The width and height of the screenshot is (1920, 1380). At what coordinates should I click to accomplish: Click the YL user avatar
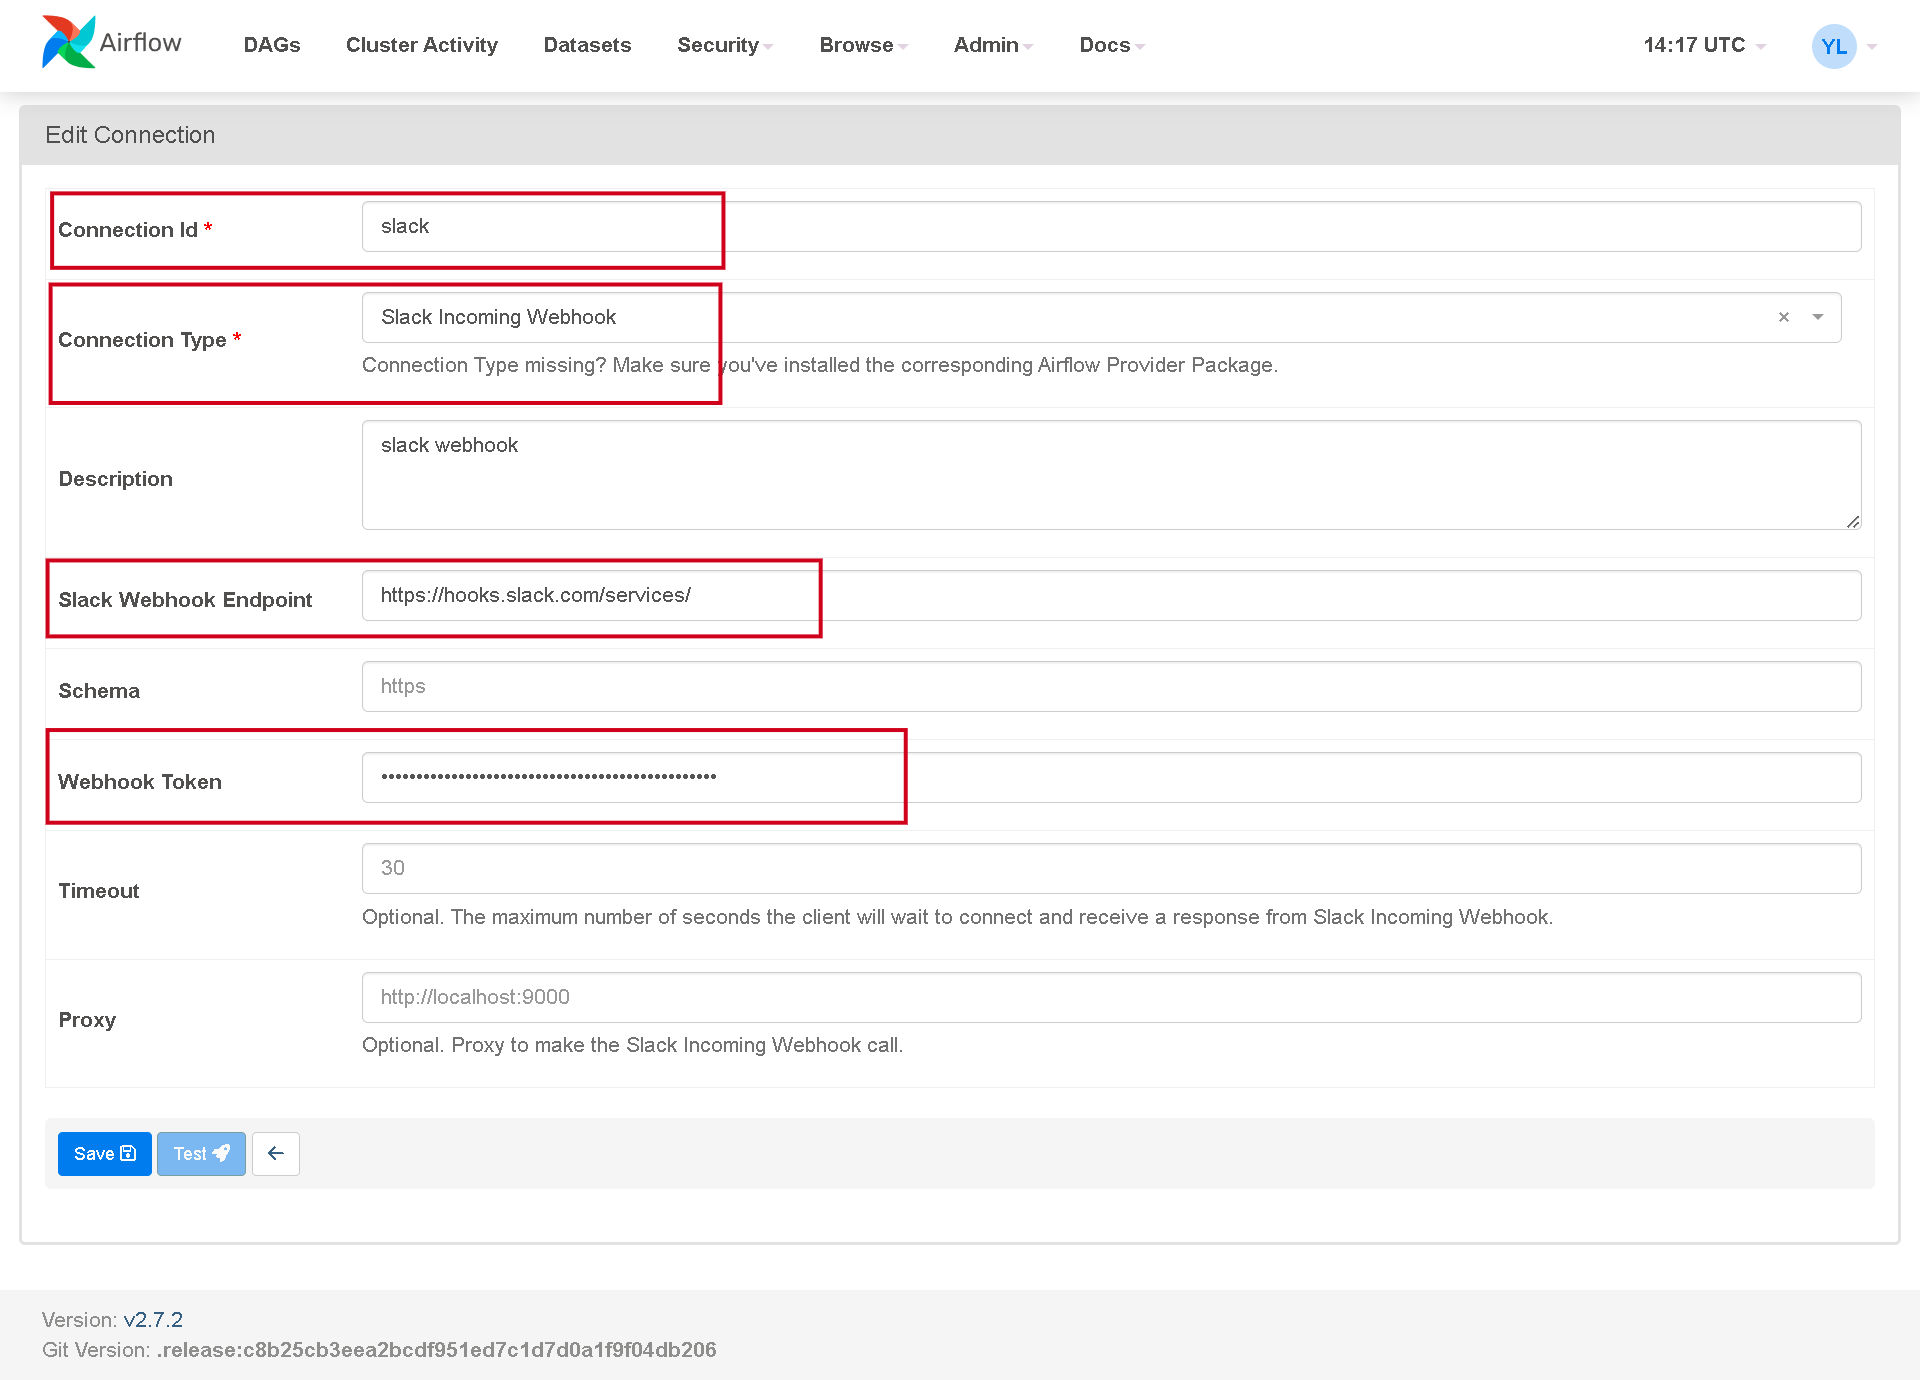point(1833,46)
